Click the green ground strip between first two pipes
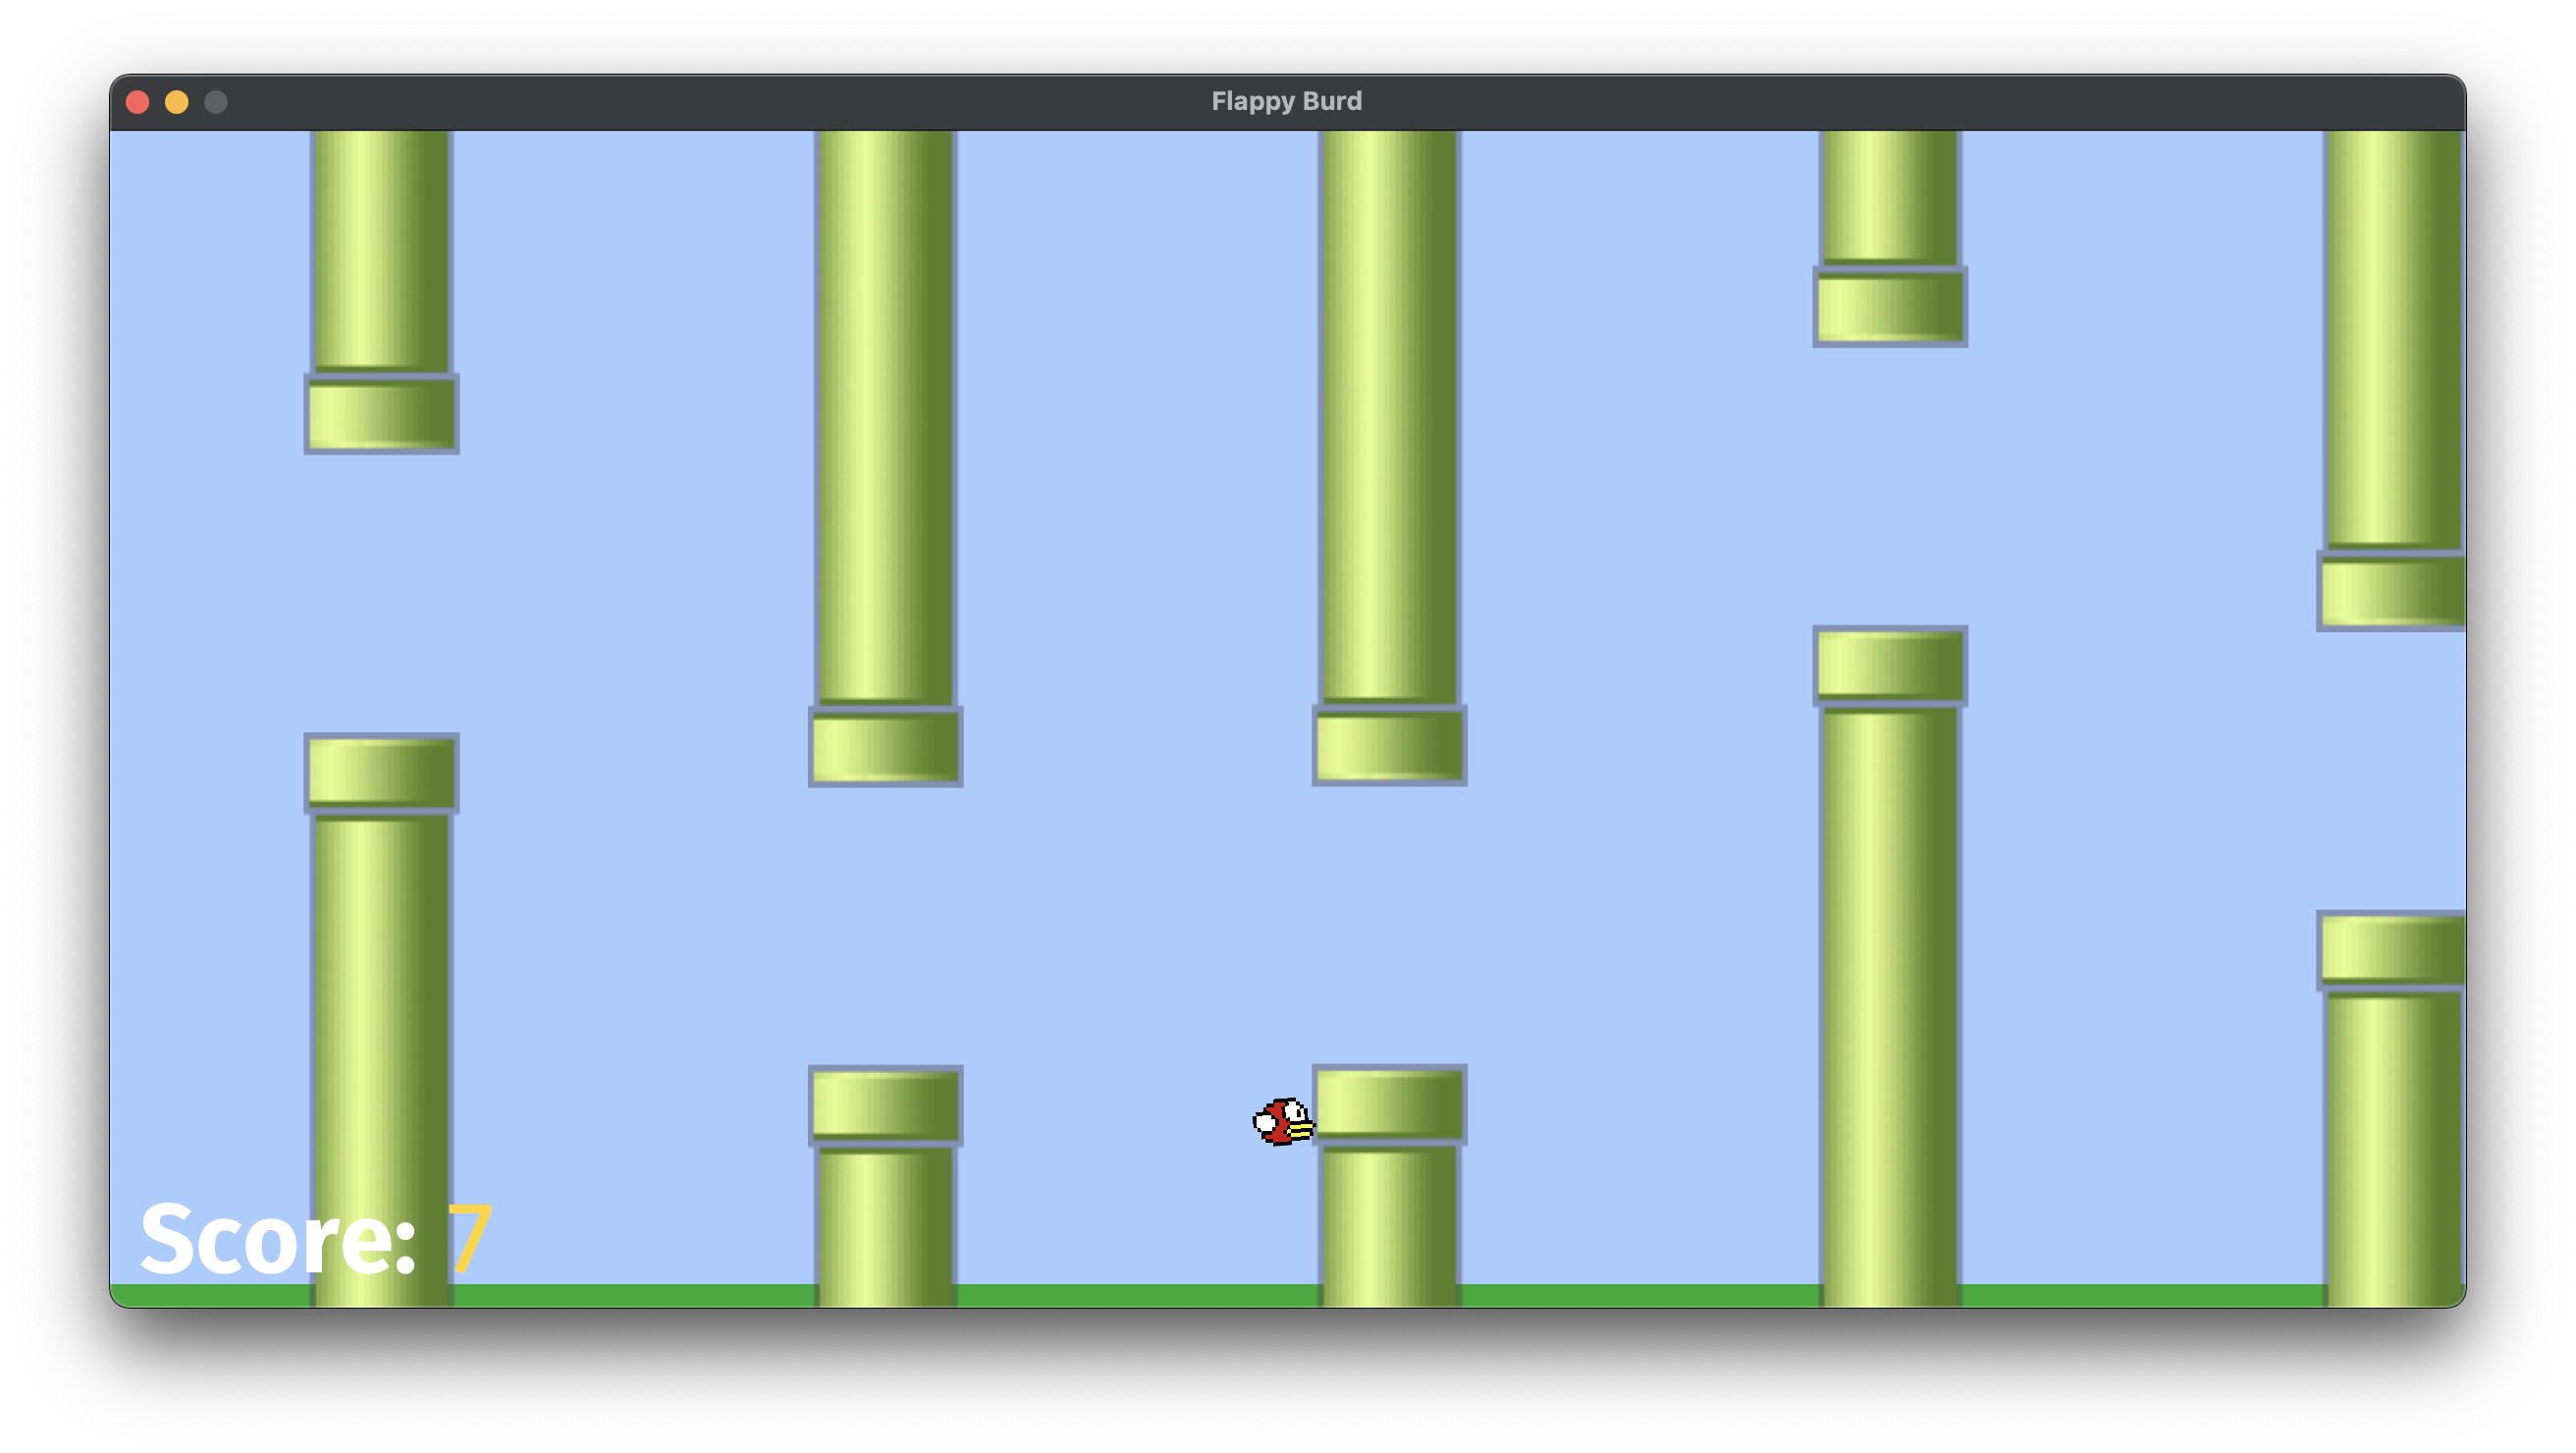The width and height of the screenshot is (2576, 1453). [x=635, y=1295]
